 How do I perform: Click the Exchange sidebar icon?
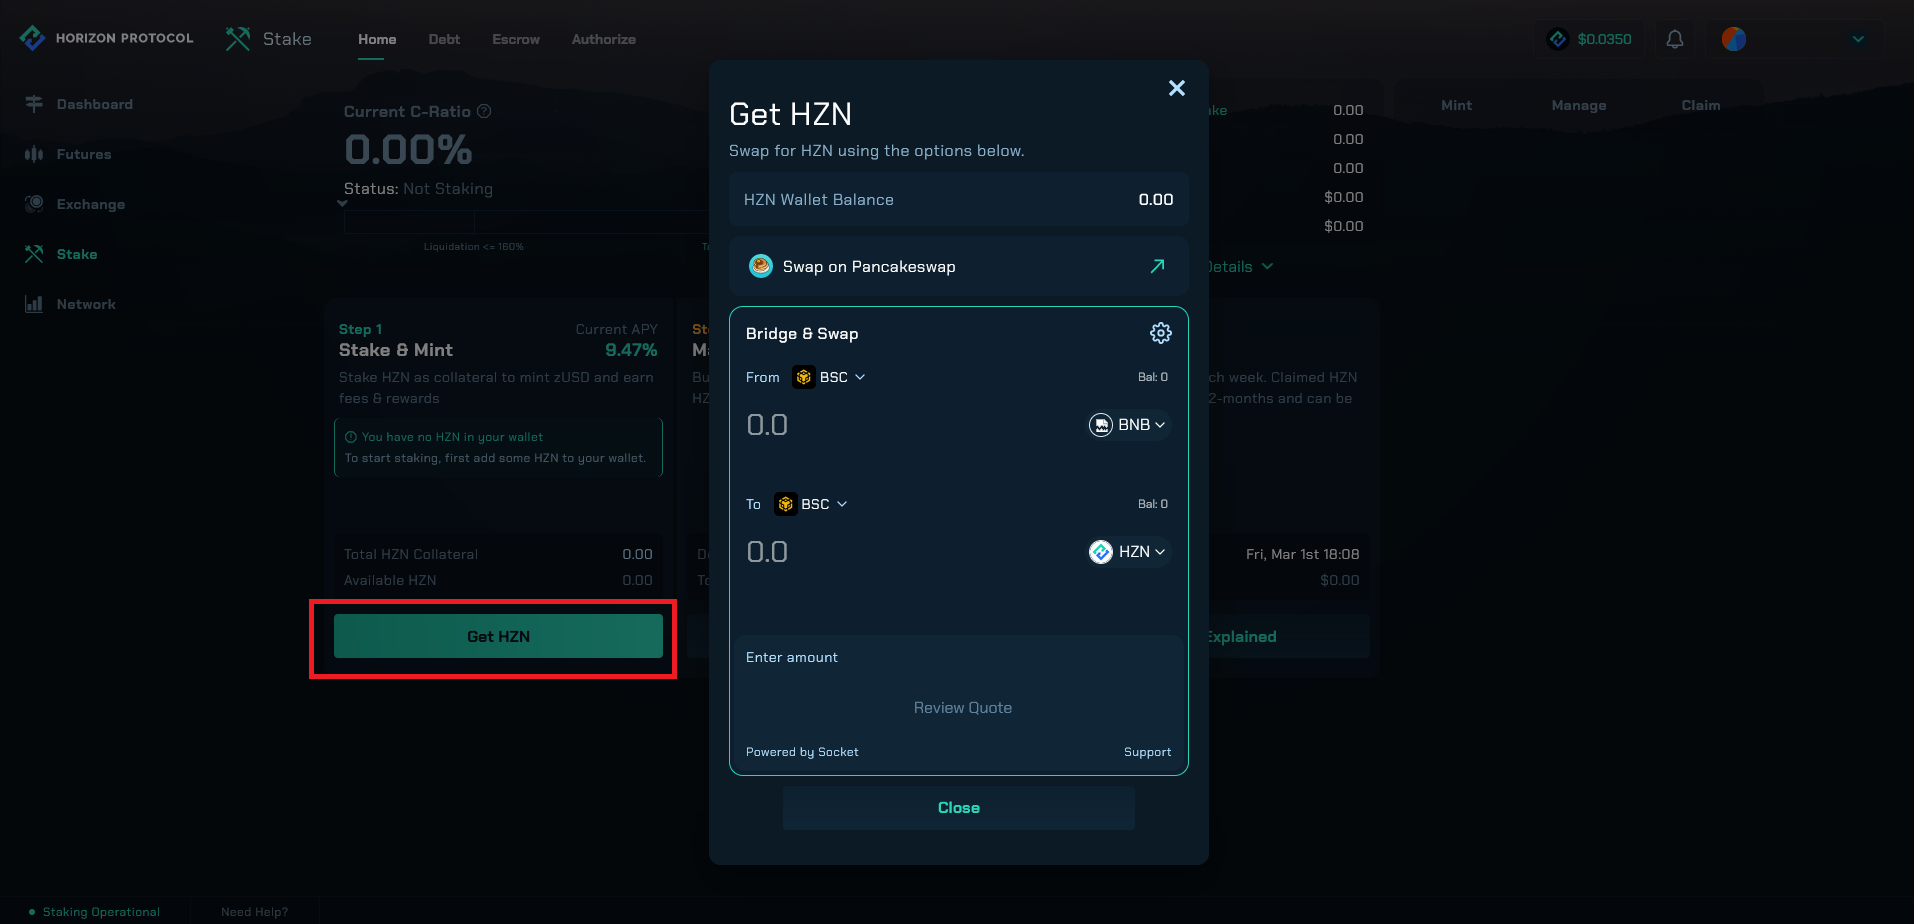click(x=34, y=204)
